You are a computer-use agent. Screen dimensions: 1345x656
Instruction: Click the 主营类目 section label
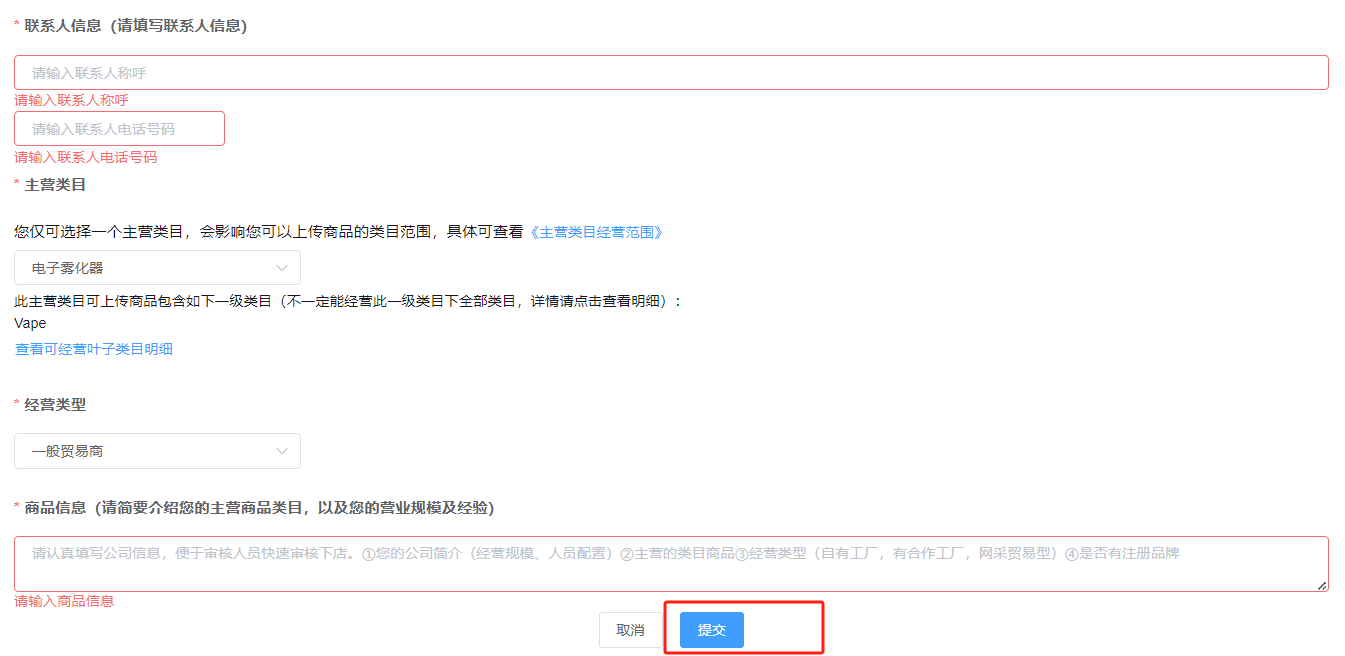click(x=55, y=185)
